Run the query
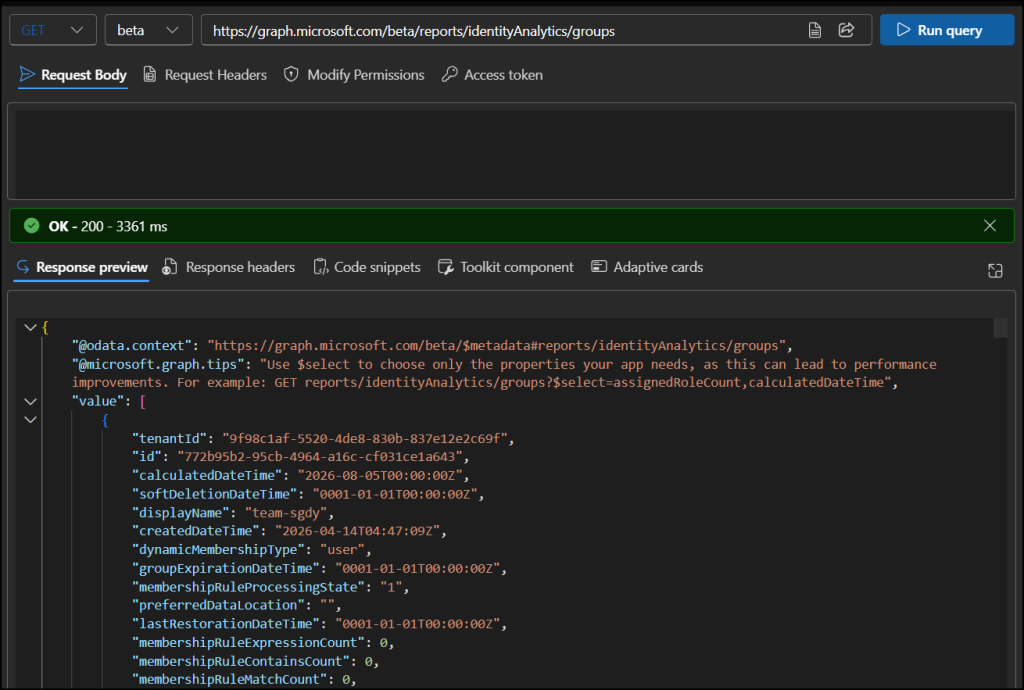Image resolution: width=1024 pixels, height=690 pixels. click(947, 30)
